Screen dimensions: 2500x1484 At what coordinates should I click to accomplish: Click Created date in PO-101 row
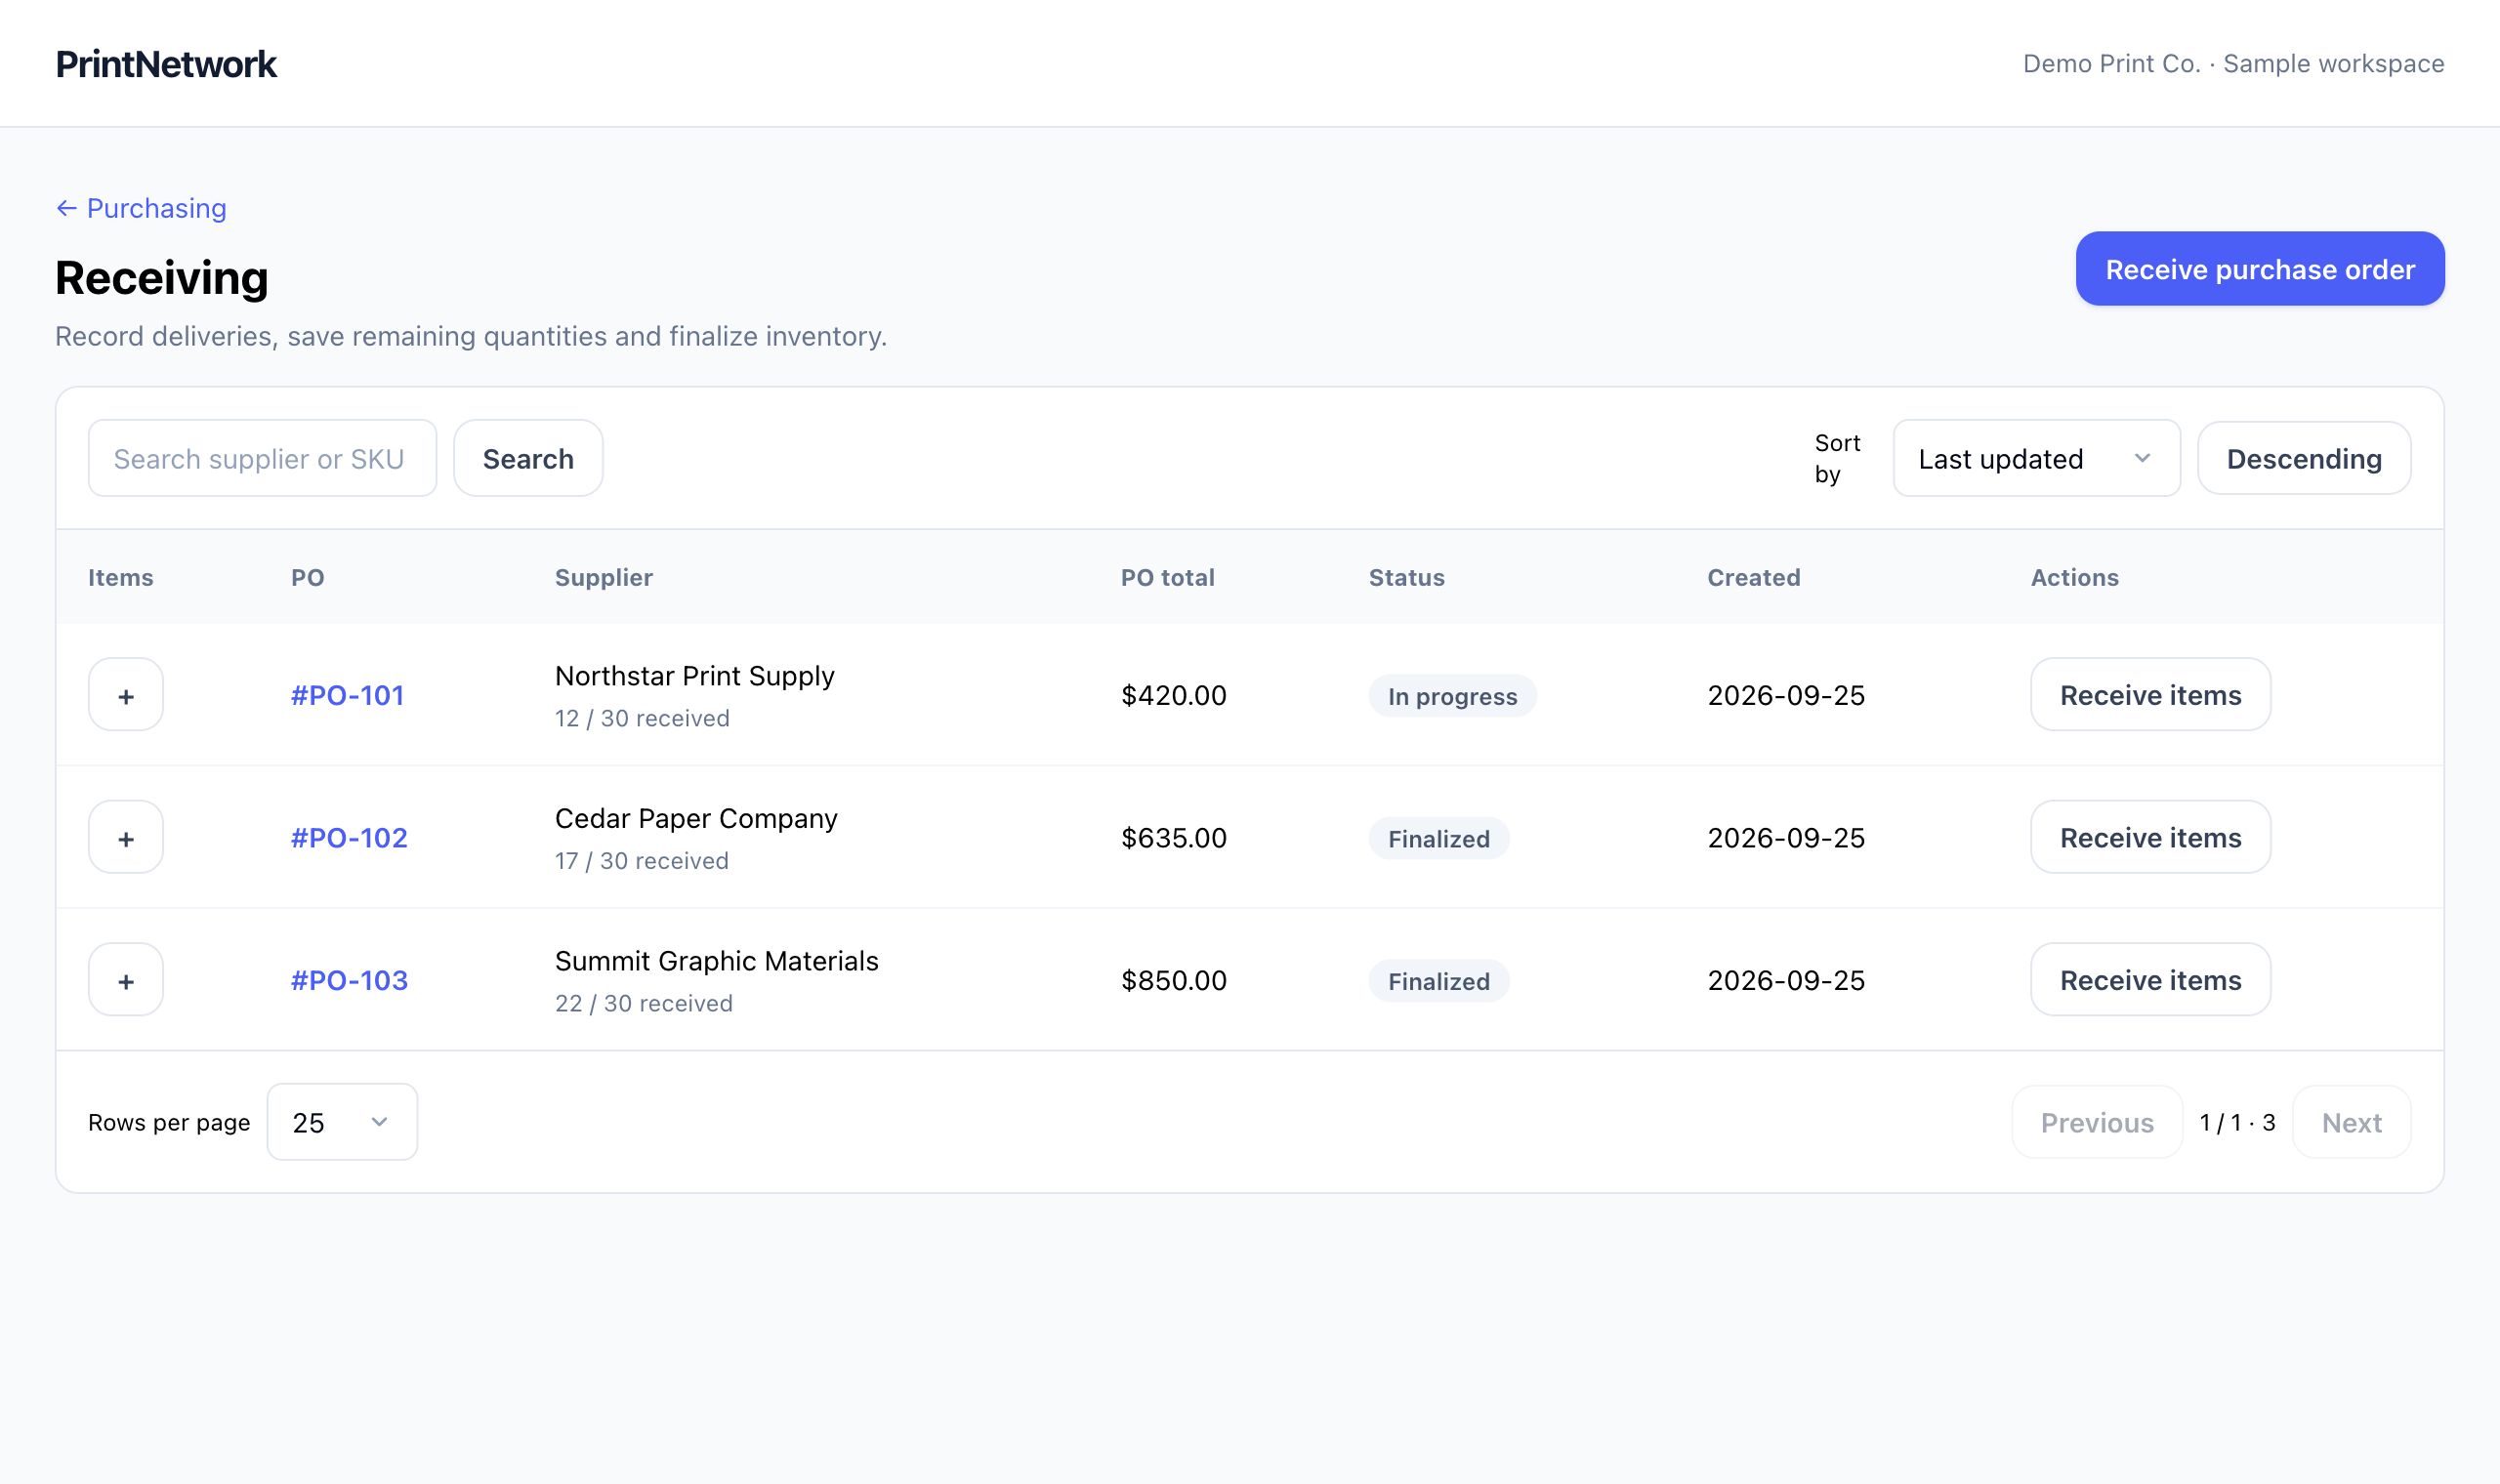(x=1786, y=695)
